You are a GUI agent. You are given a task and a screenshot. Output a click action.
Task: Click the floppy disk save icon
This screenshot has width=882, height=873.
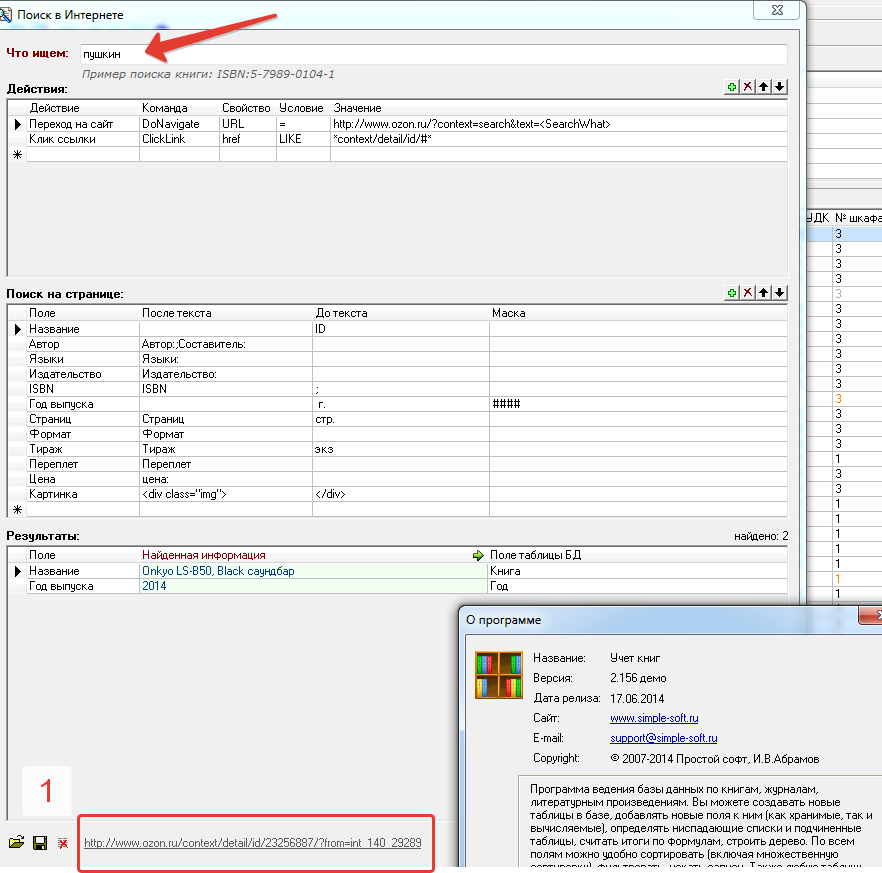tap(40, 843)
